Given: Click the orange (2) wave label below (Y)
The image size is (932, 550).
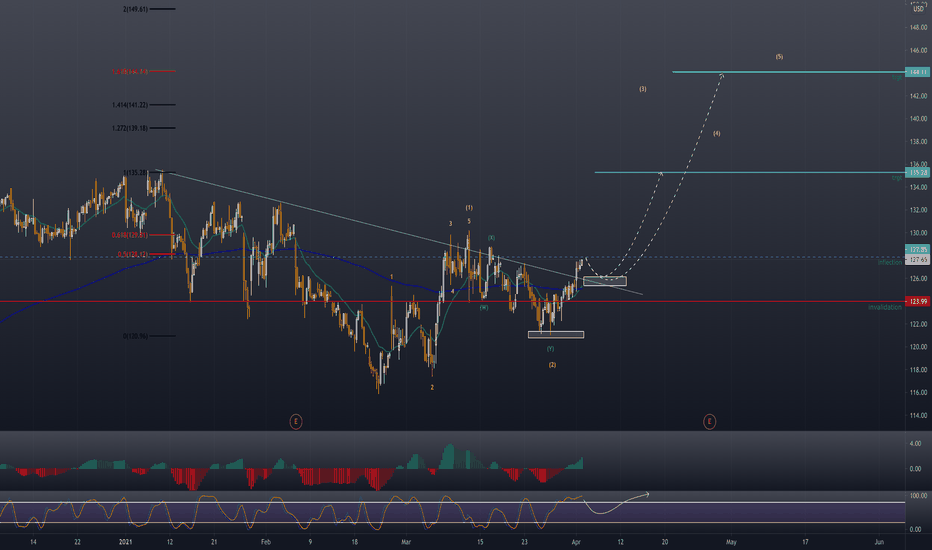Looking at the screenshot, I should click(x=552, y=364).
